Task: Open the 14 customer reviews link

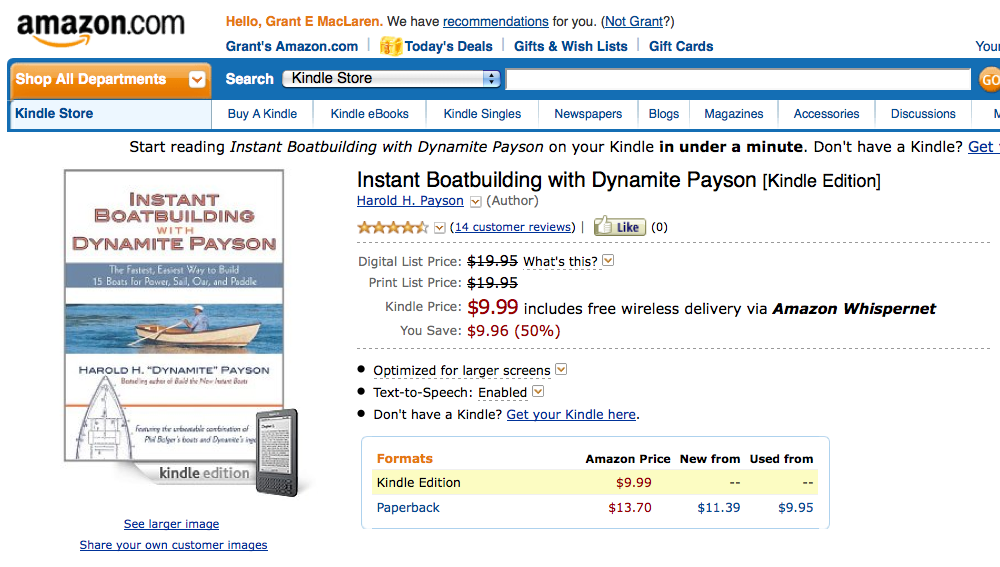Action: click(x=514, y=227)
